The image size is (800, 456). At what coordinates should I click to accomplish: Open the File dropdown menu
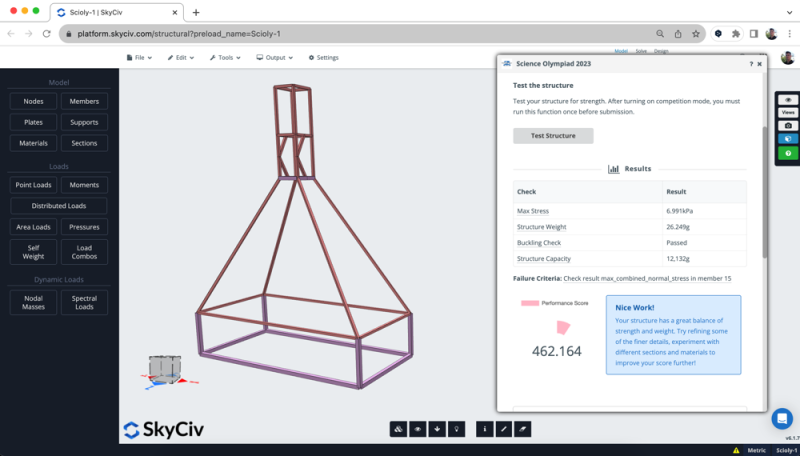[139, 57]
